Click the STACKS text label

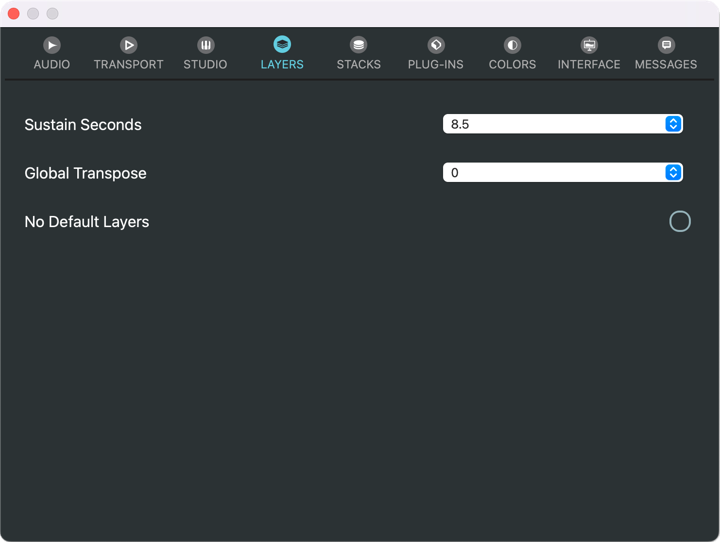click(358, 65)
